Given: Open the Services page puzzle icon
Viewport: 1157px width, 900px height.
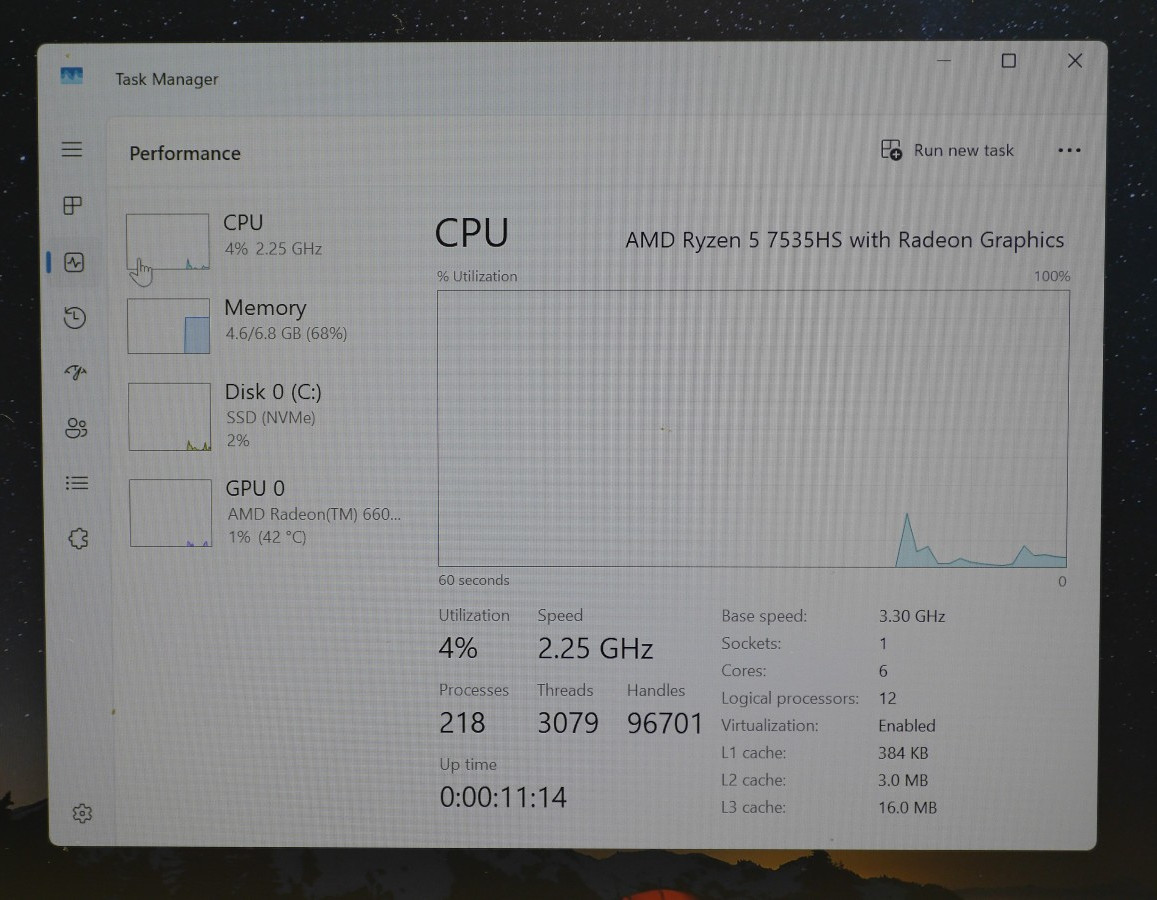Looking at the screenshot, I should pyautogui.click(x=78, y=539).
